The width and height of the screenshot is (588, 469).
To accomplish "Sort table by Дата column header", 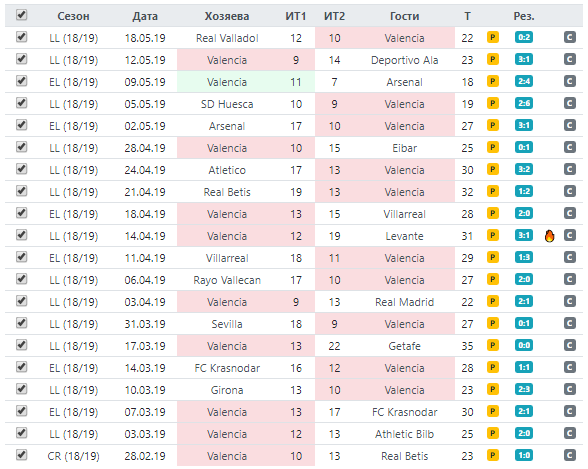I will [x=145, y=16].
